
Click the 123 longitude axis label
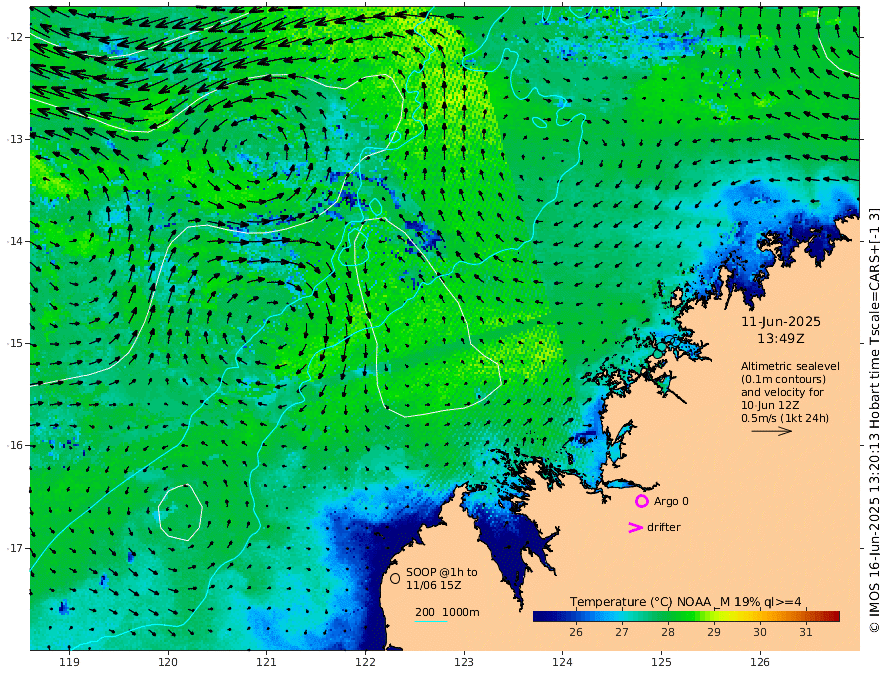(464, 663)
